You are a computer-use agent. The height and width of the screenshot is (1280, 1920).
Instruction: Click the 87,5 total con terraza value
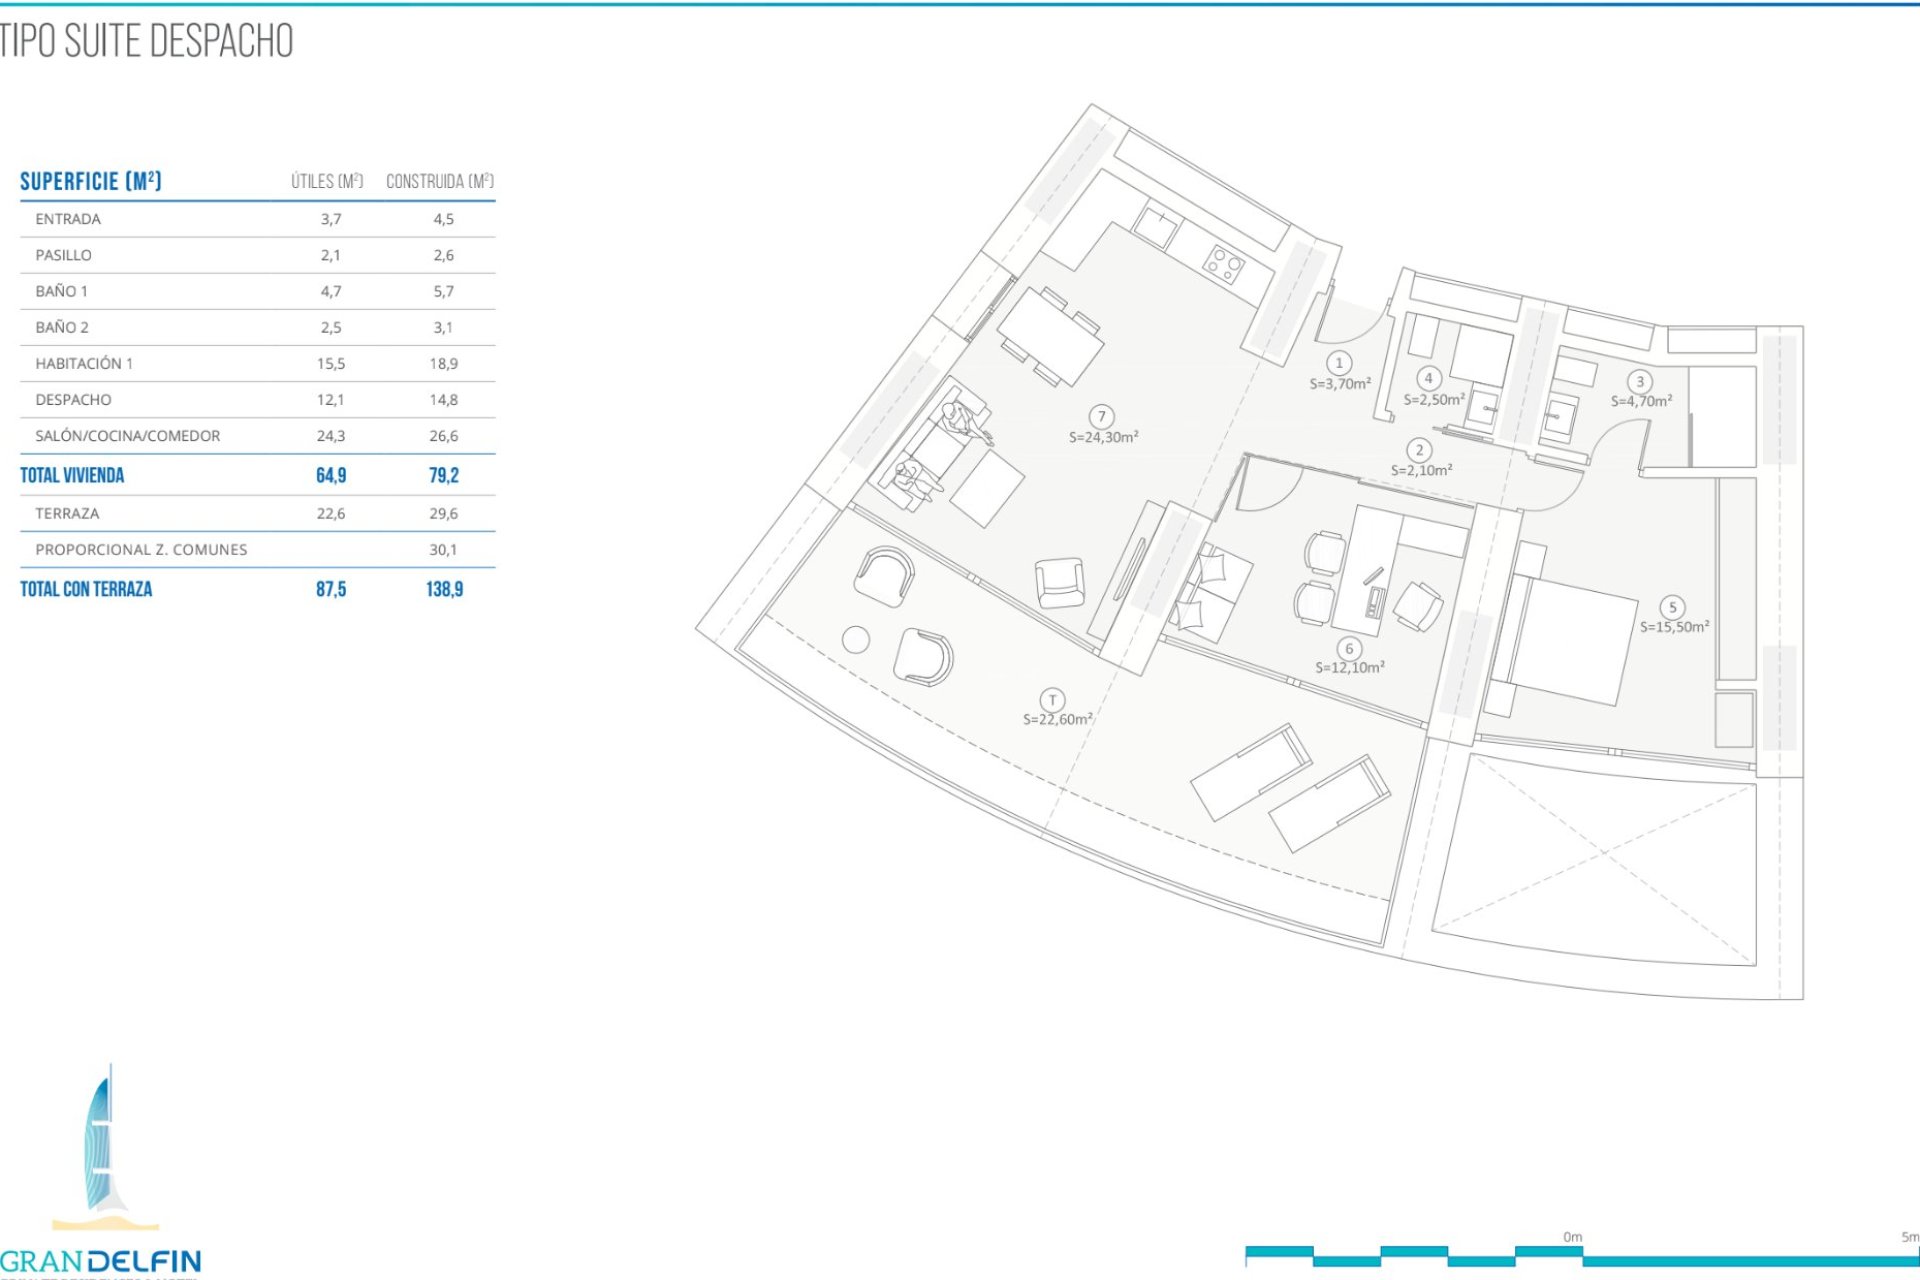pos(331,589)
